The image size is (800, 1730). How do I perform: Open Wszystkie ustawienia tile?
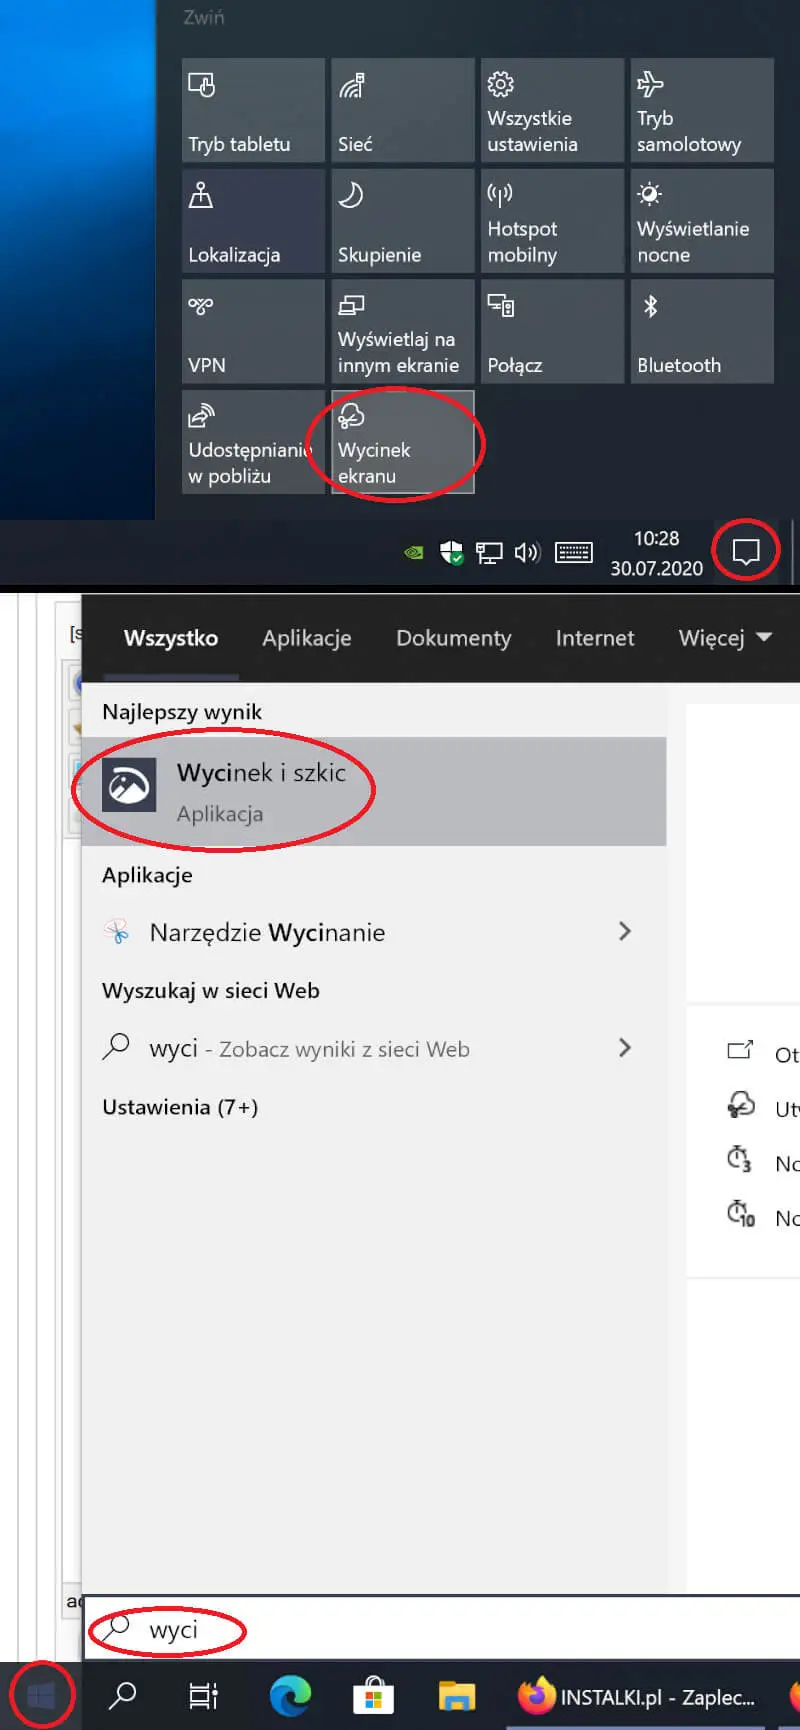point(552,110)
